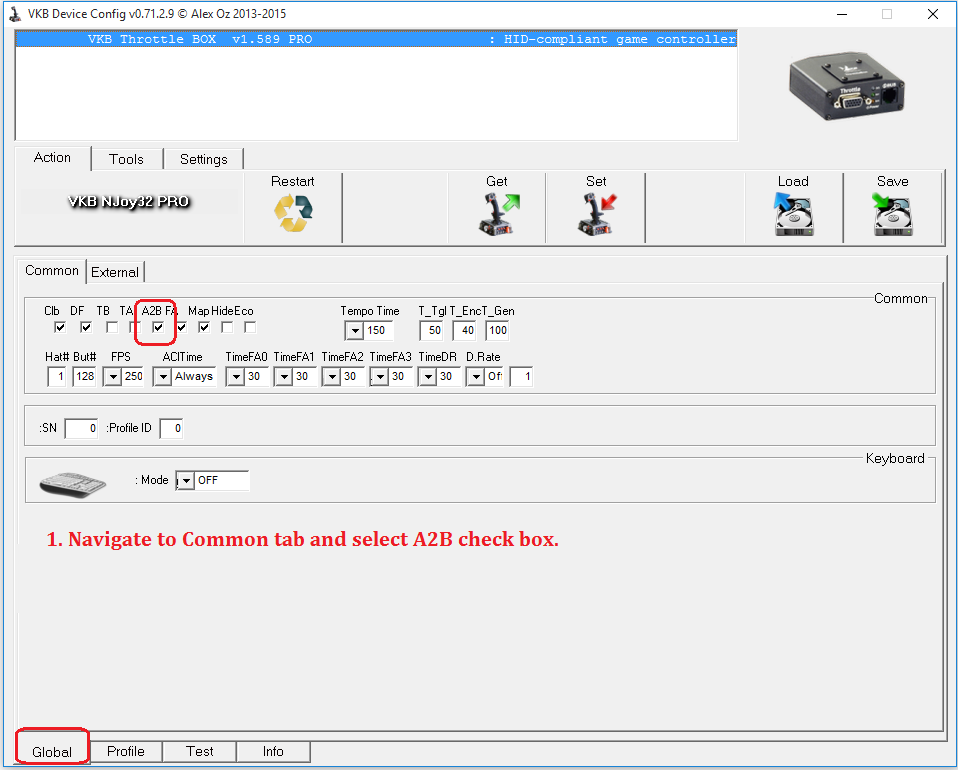Select the External tab

click(115, 272)
